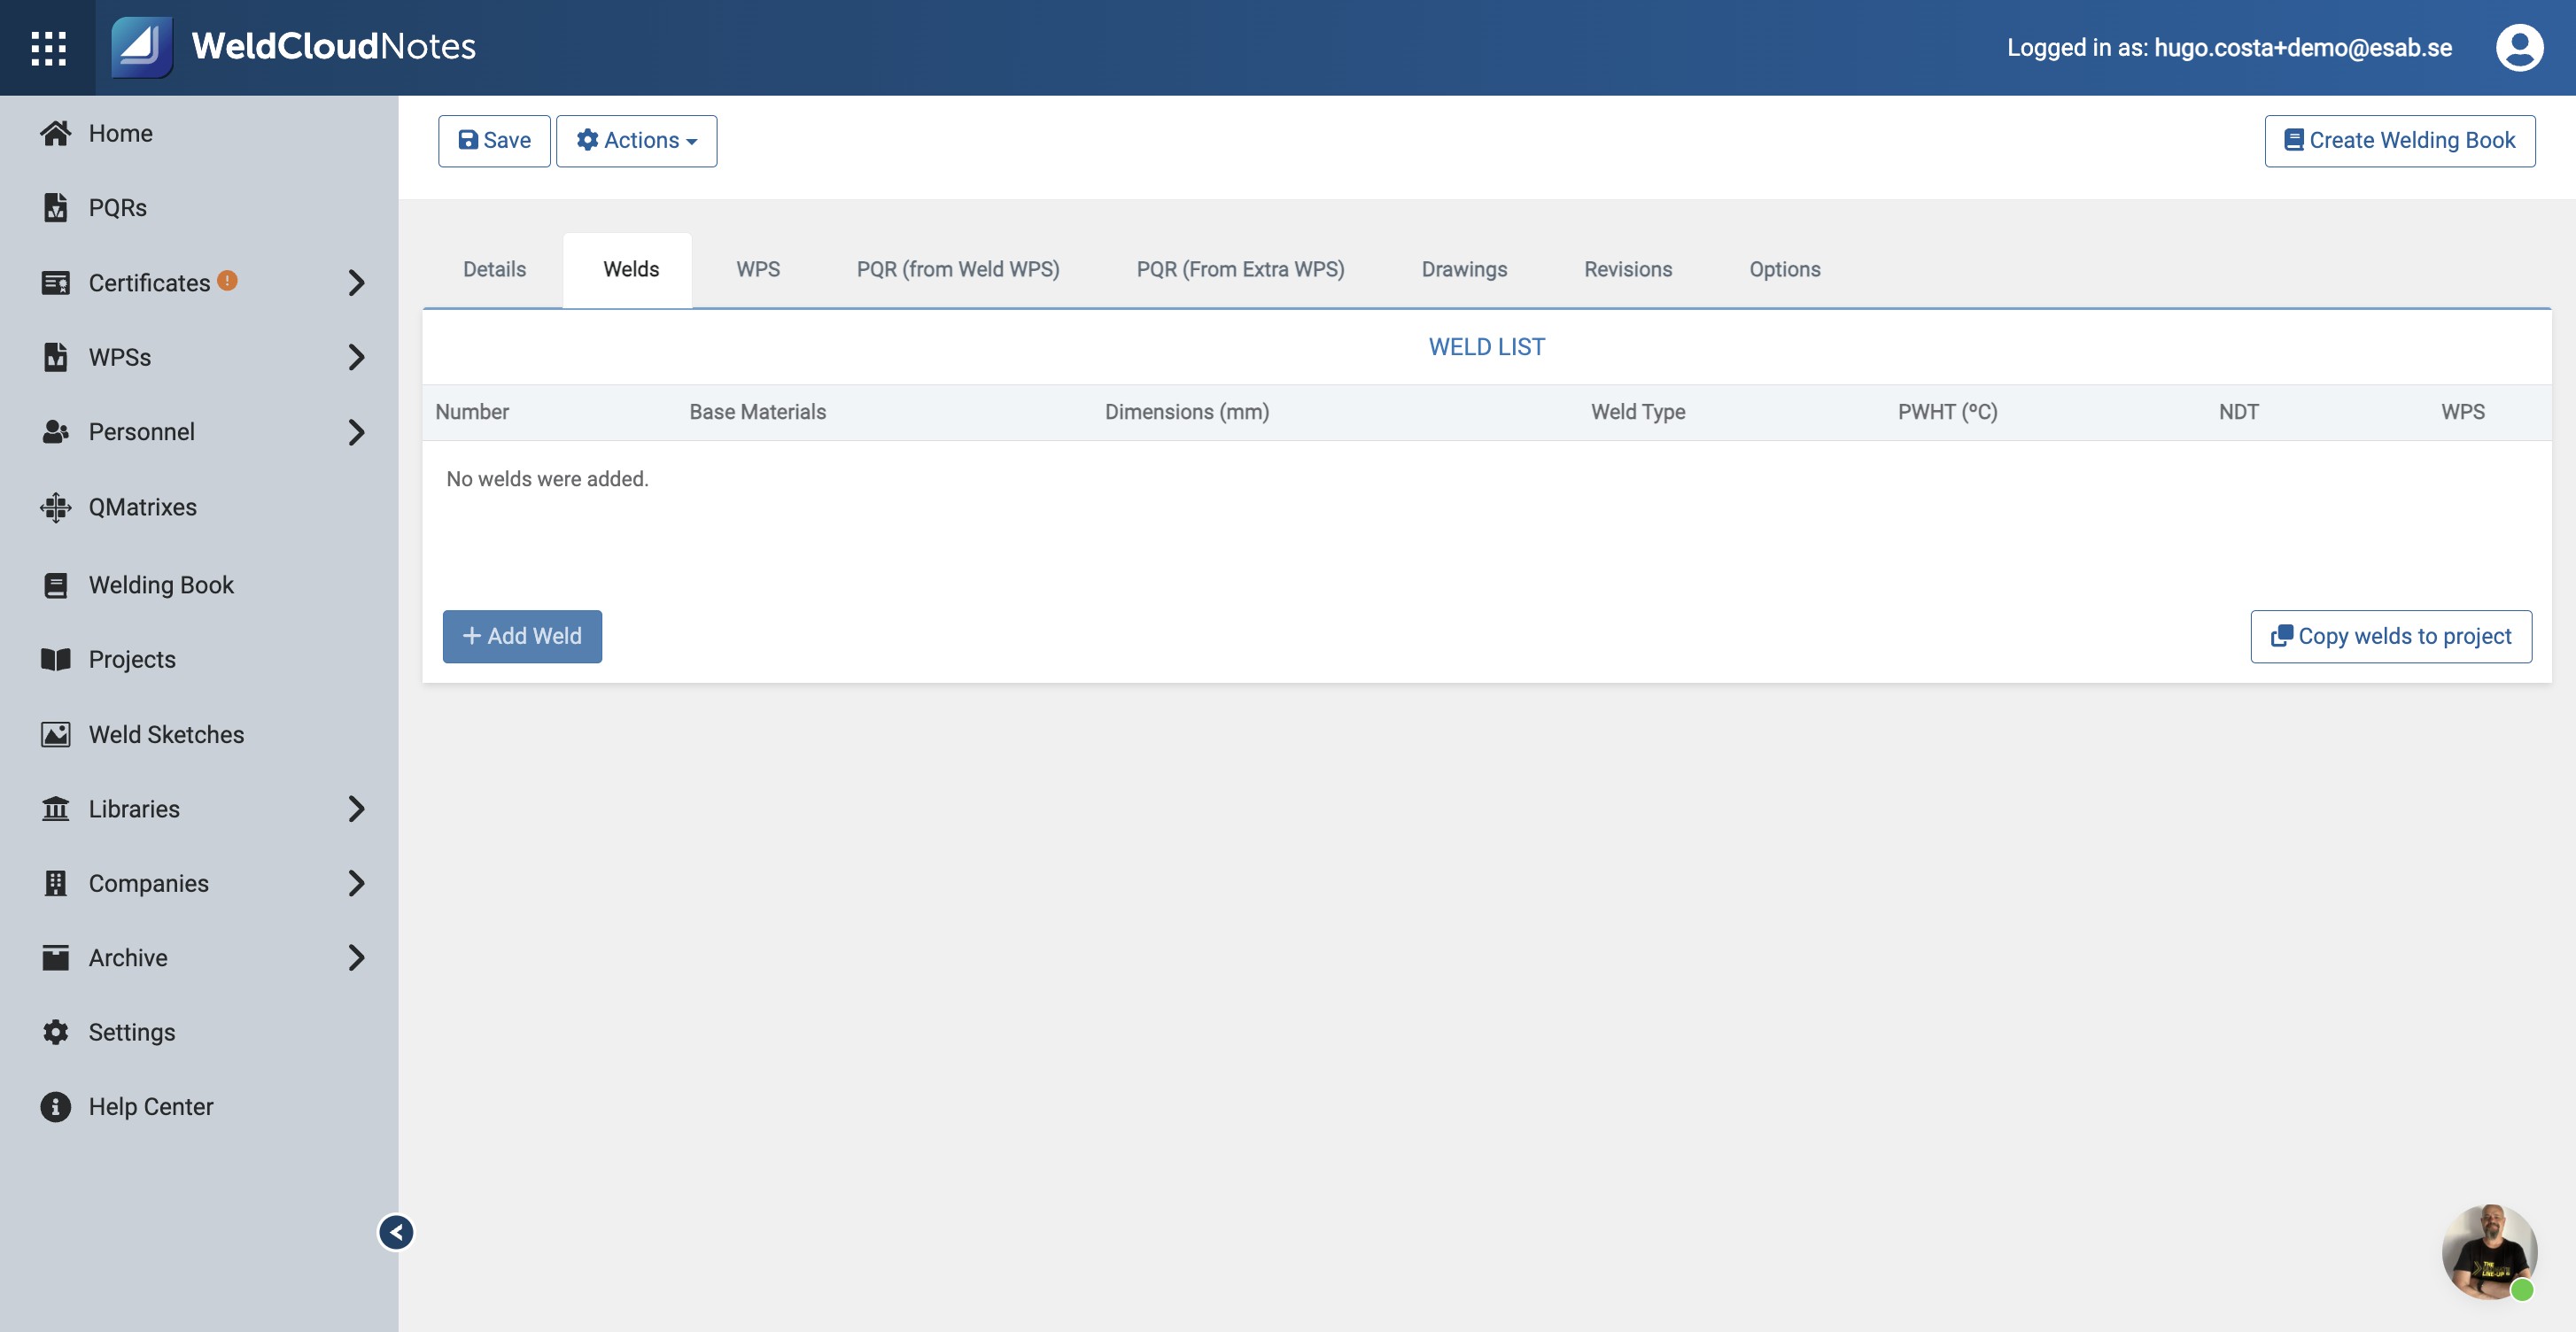The height and width of the screenshot is (1332, 2576).
Task: Click the WeldCloud Notes logo icon
Action: click(141, 47)
